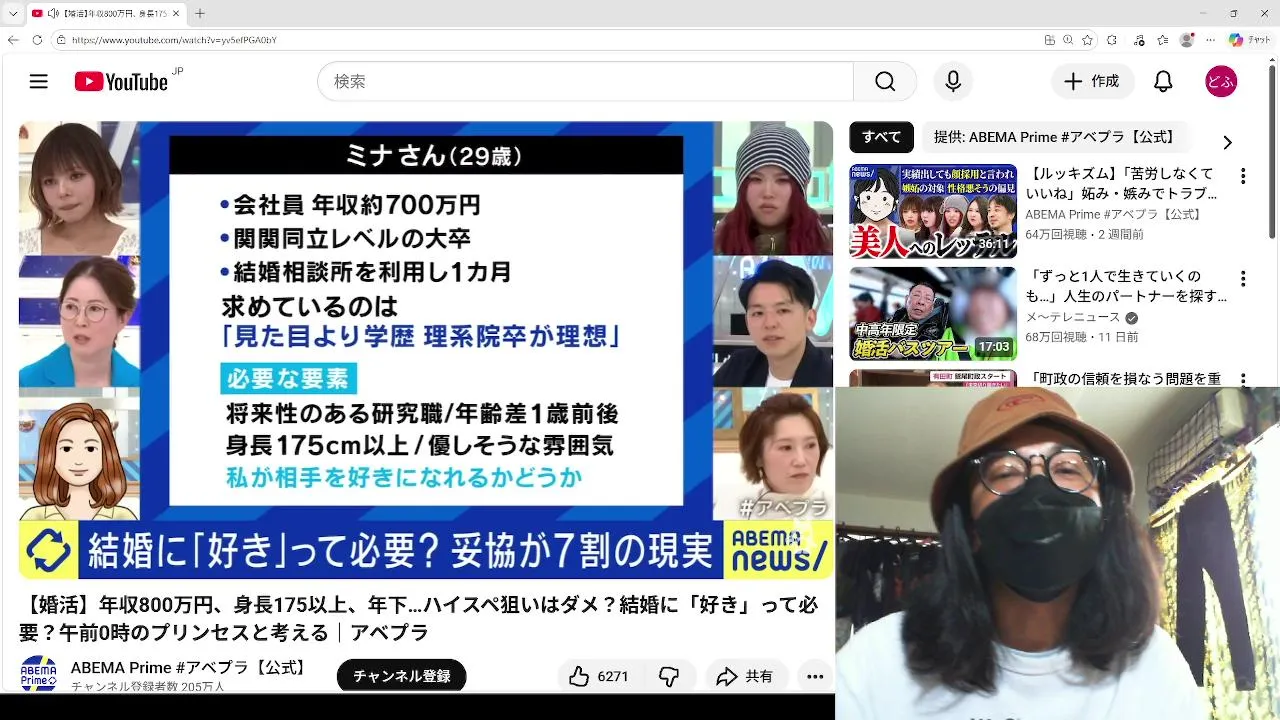Open the browser extensions puzzle icon

(x=1112, y=40)
